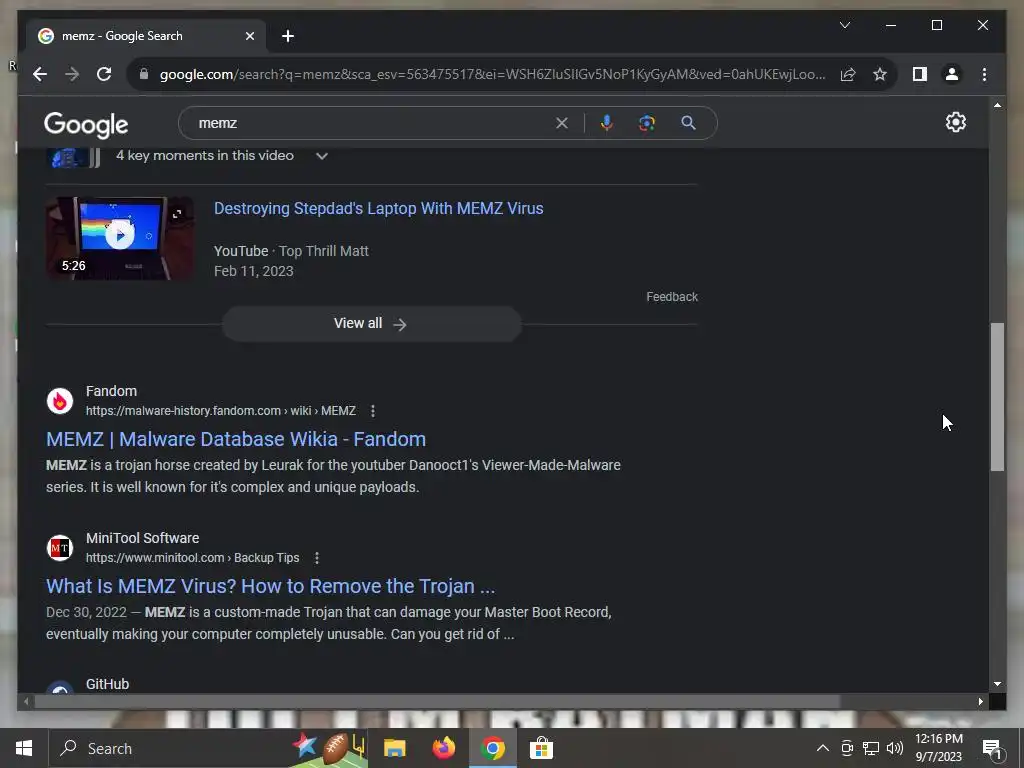The width and height of the screenshot is (1024, 768).
Task: Click View all videos button
Action: pos(371,323)
